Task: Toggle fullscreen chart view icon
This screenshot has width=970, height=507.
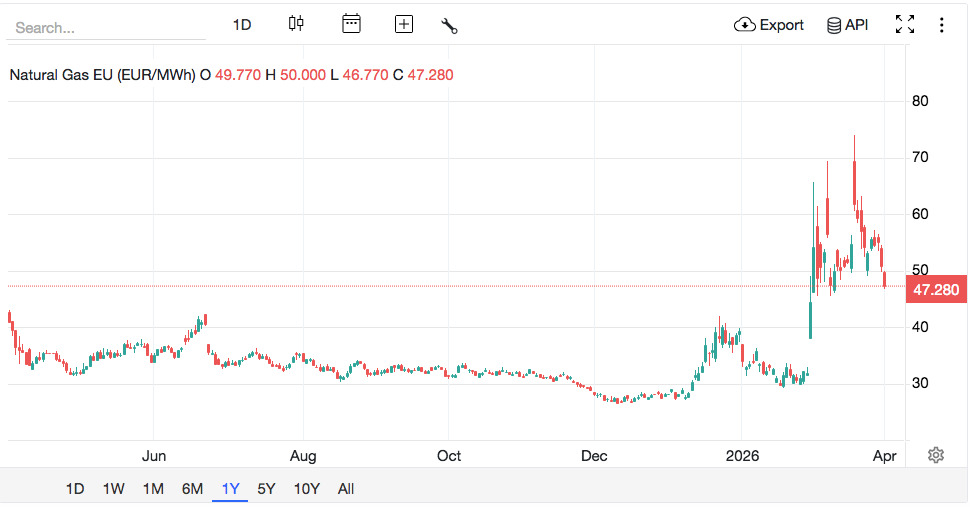Action: [x=905, y=25]
